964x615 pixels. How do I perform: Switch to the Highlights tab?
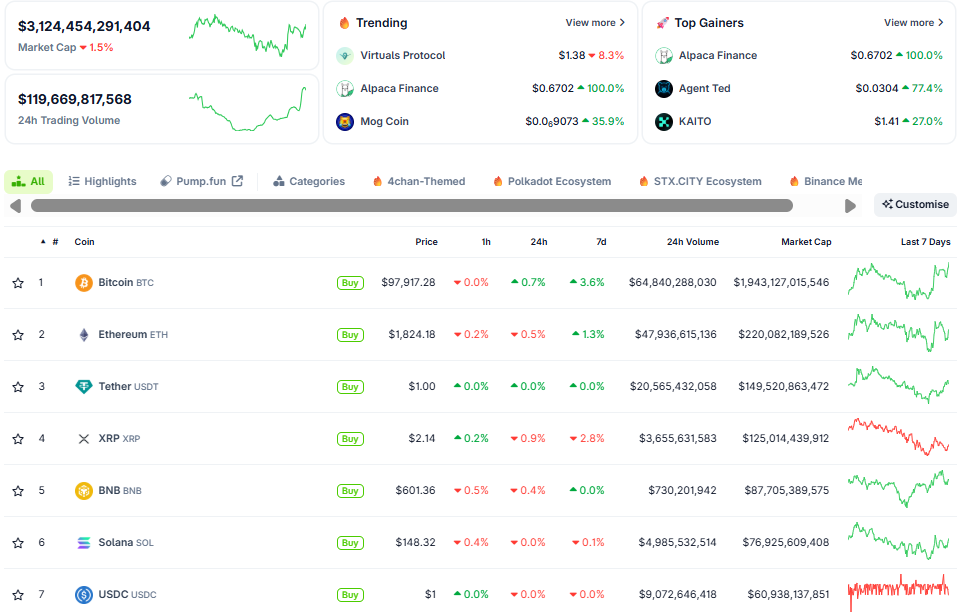(x=102, y=182)
